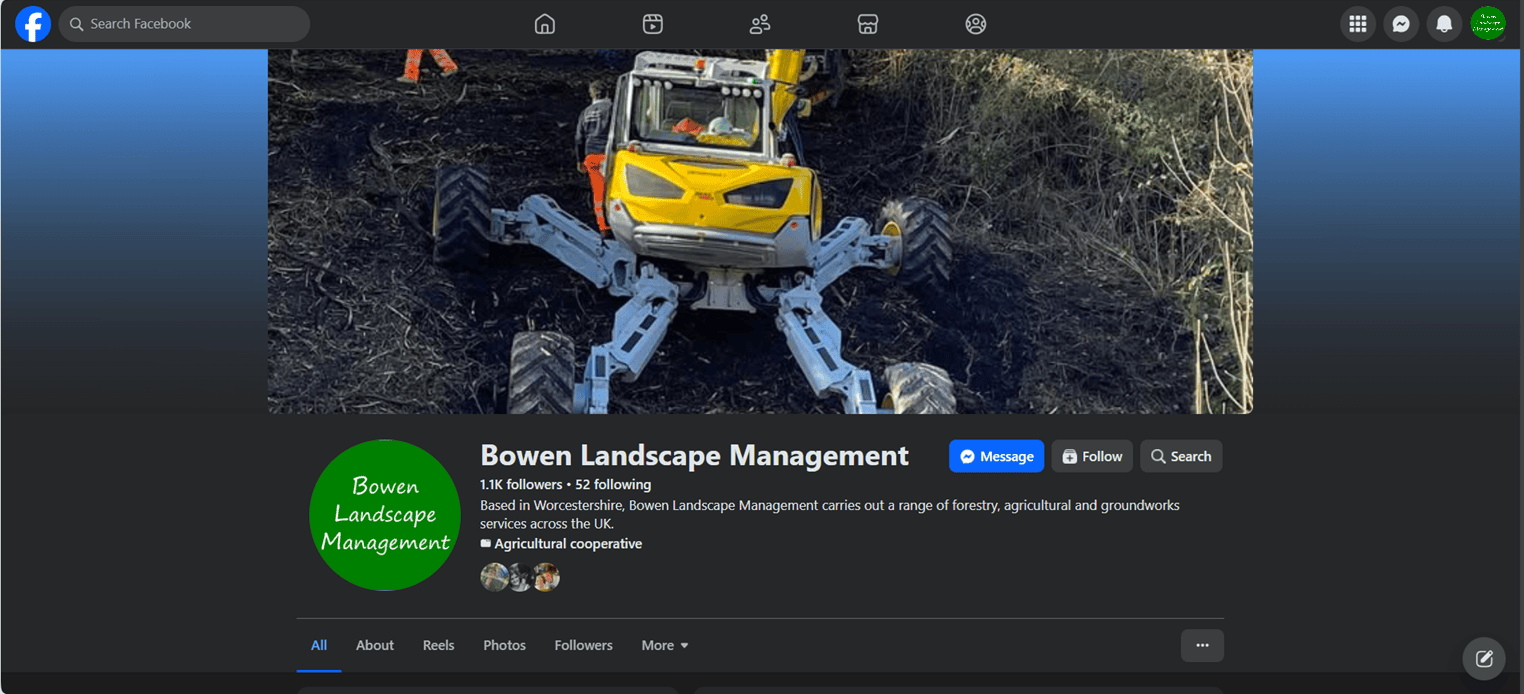
Task: Open the Video (Watch) icon
Action: [x=653, y=24]
